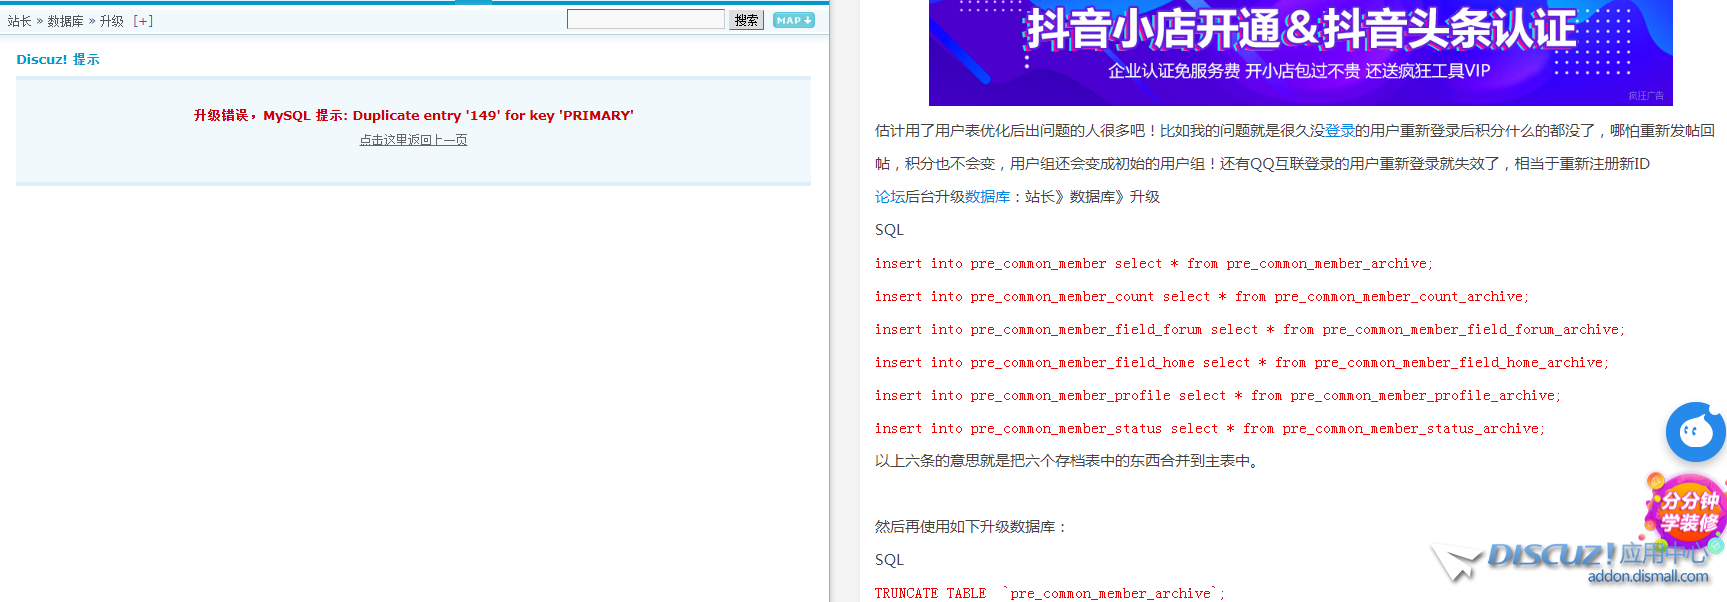
Task: Click the pre_common_member_archive insert SQL line
Action: click(1154, 264)
